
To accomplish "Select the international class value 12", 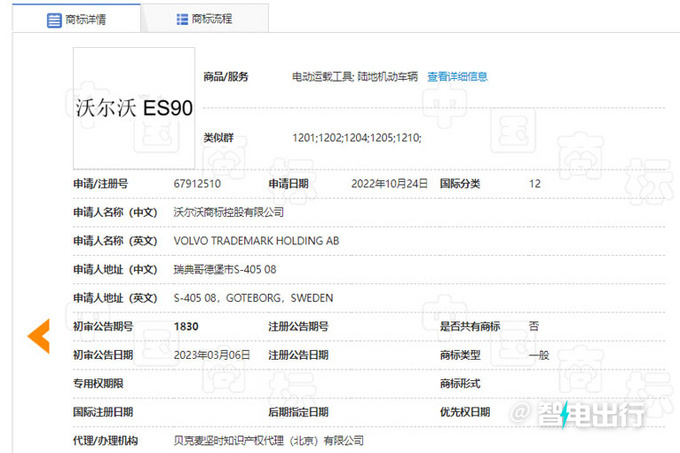I will 535,184.
